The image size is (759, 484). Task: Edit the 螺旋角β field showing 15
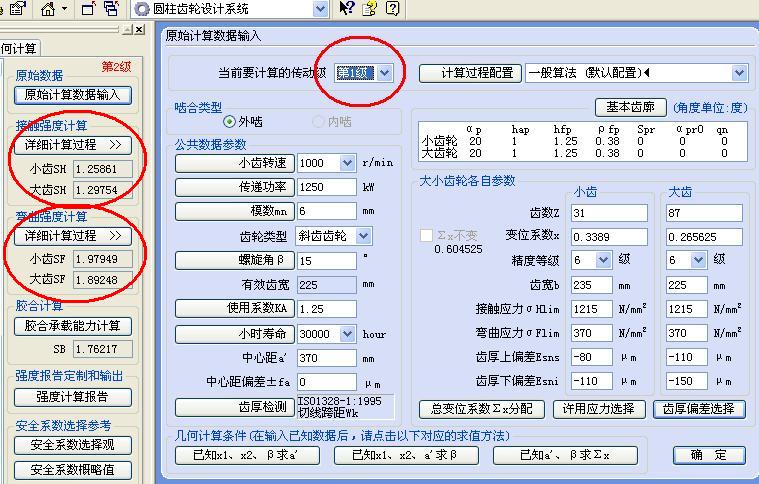327,260
